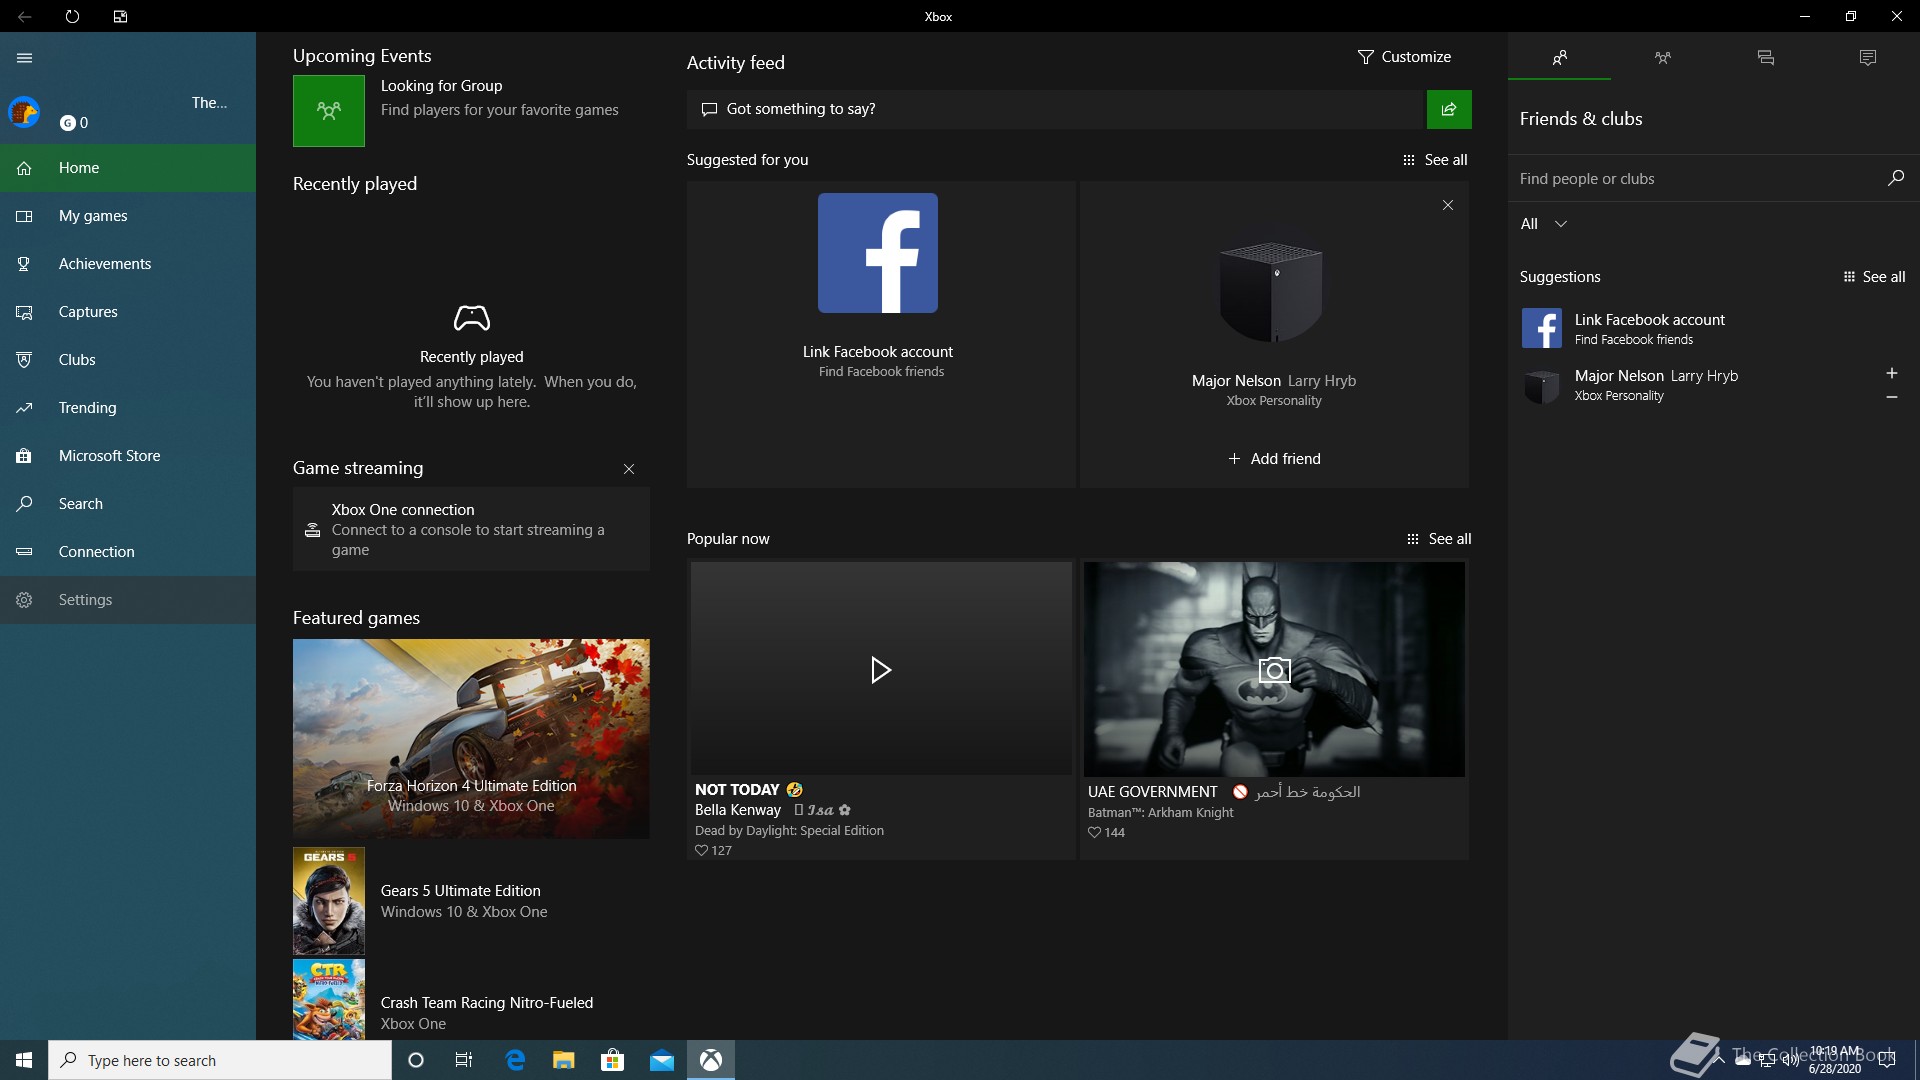
Task: Open Task View from the taskbar
Action: [x=464, y=1060]
